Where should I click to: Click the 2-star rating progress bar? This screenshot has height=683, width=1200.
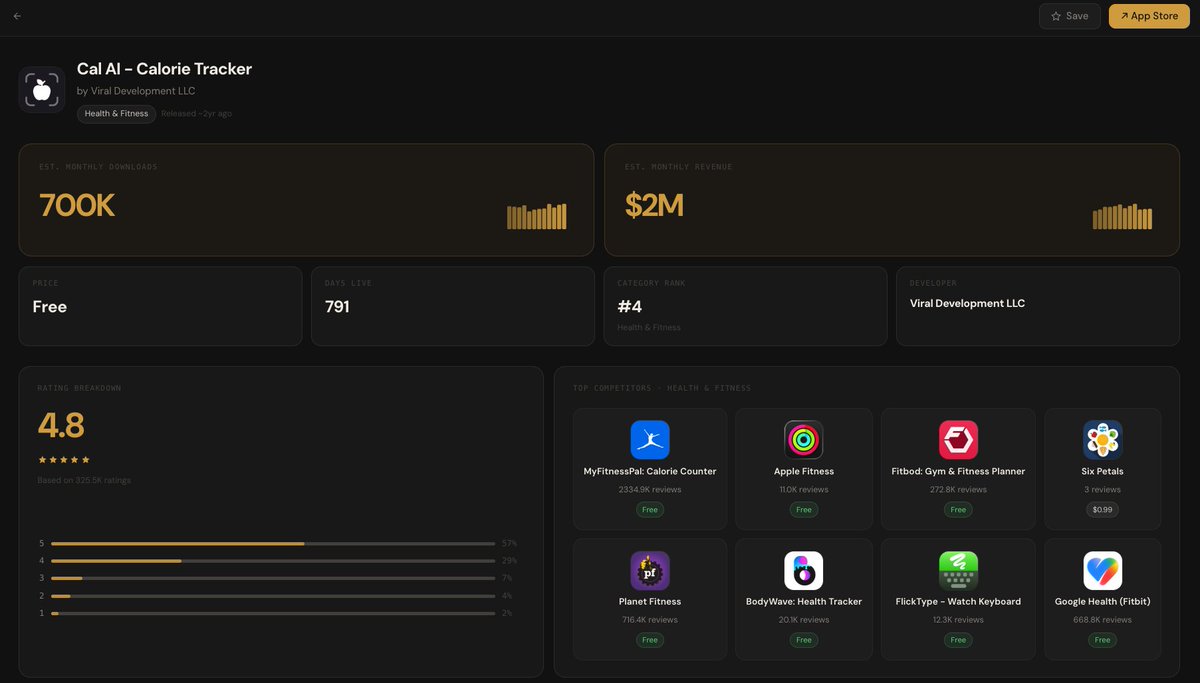(273, 596)
